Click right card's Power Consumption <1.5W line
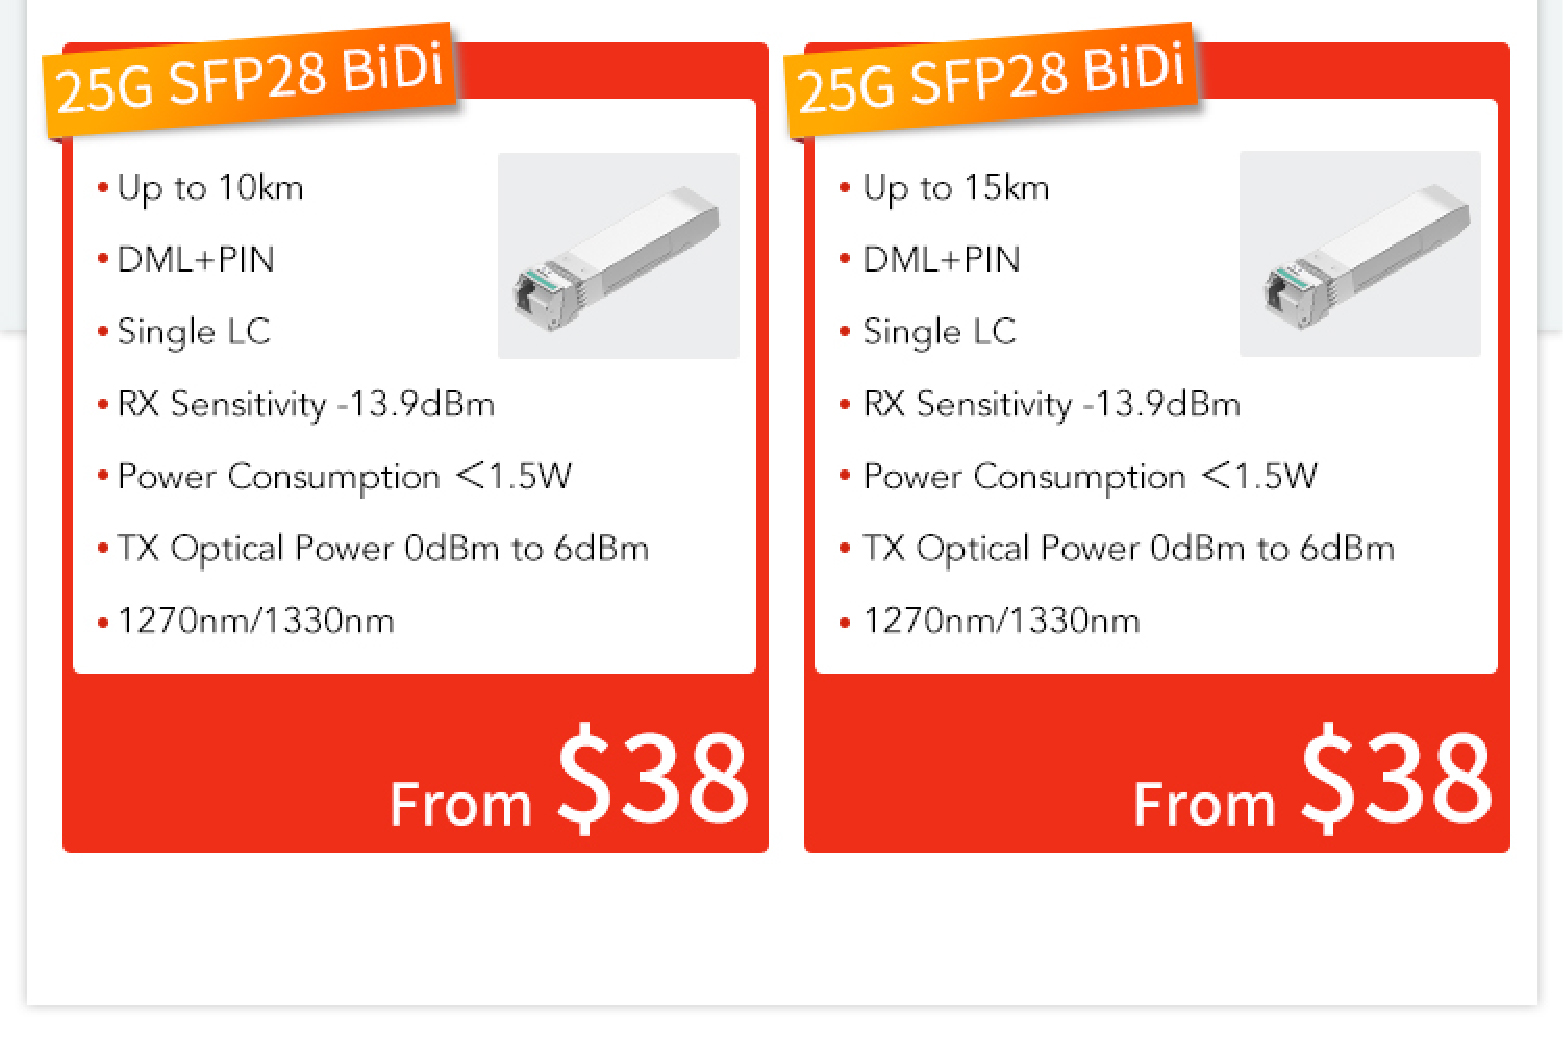The image size is (1563, 1045). click(1091, 477)
